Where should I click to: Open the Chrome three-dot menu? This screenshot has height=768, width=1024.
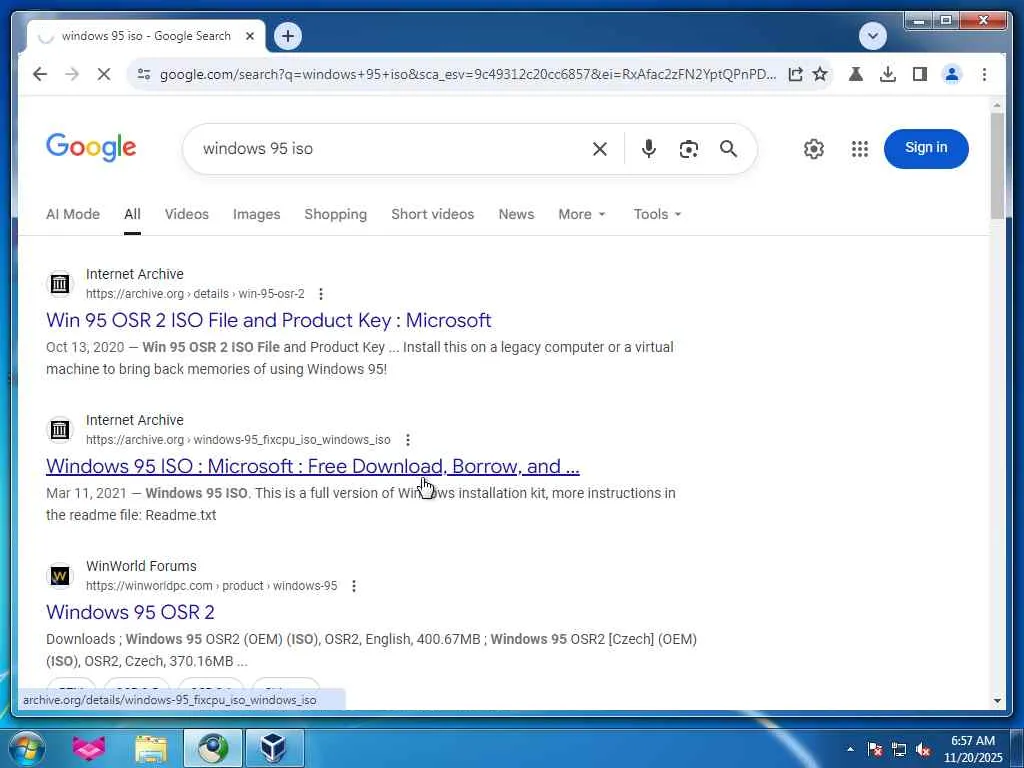click(984, 74)
